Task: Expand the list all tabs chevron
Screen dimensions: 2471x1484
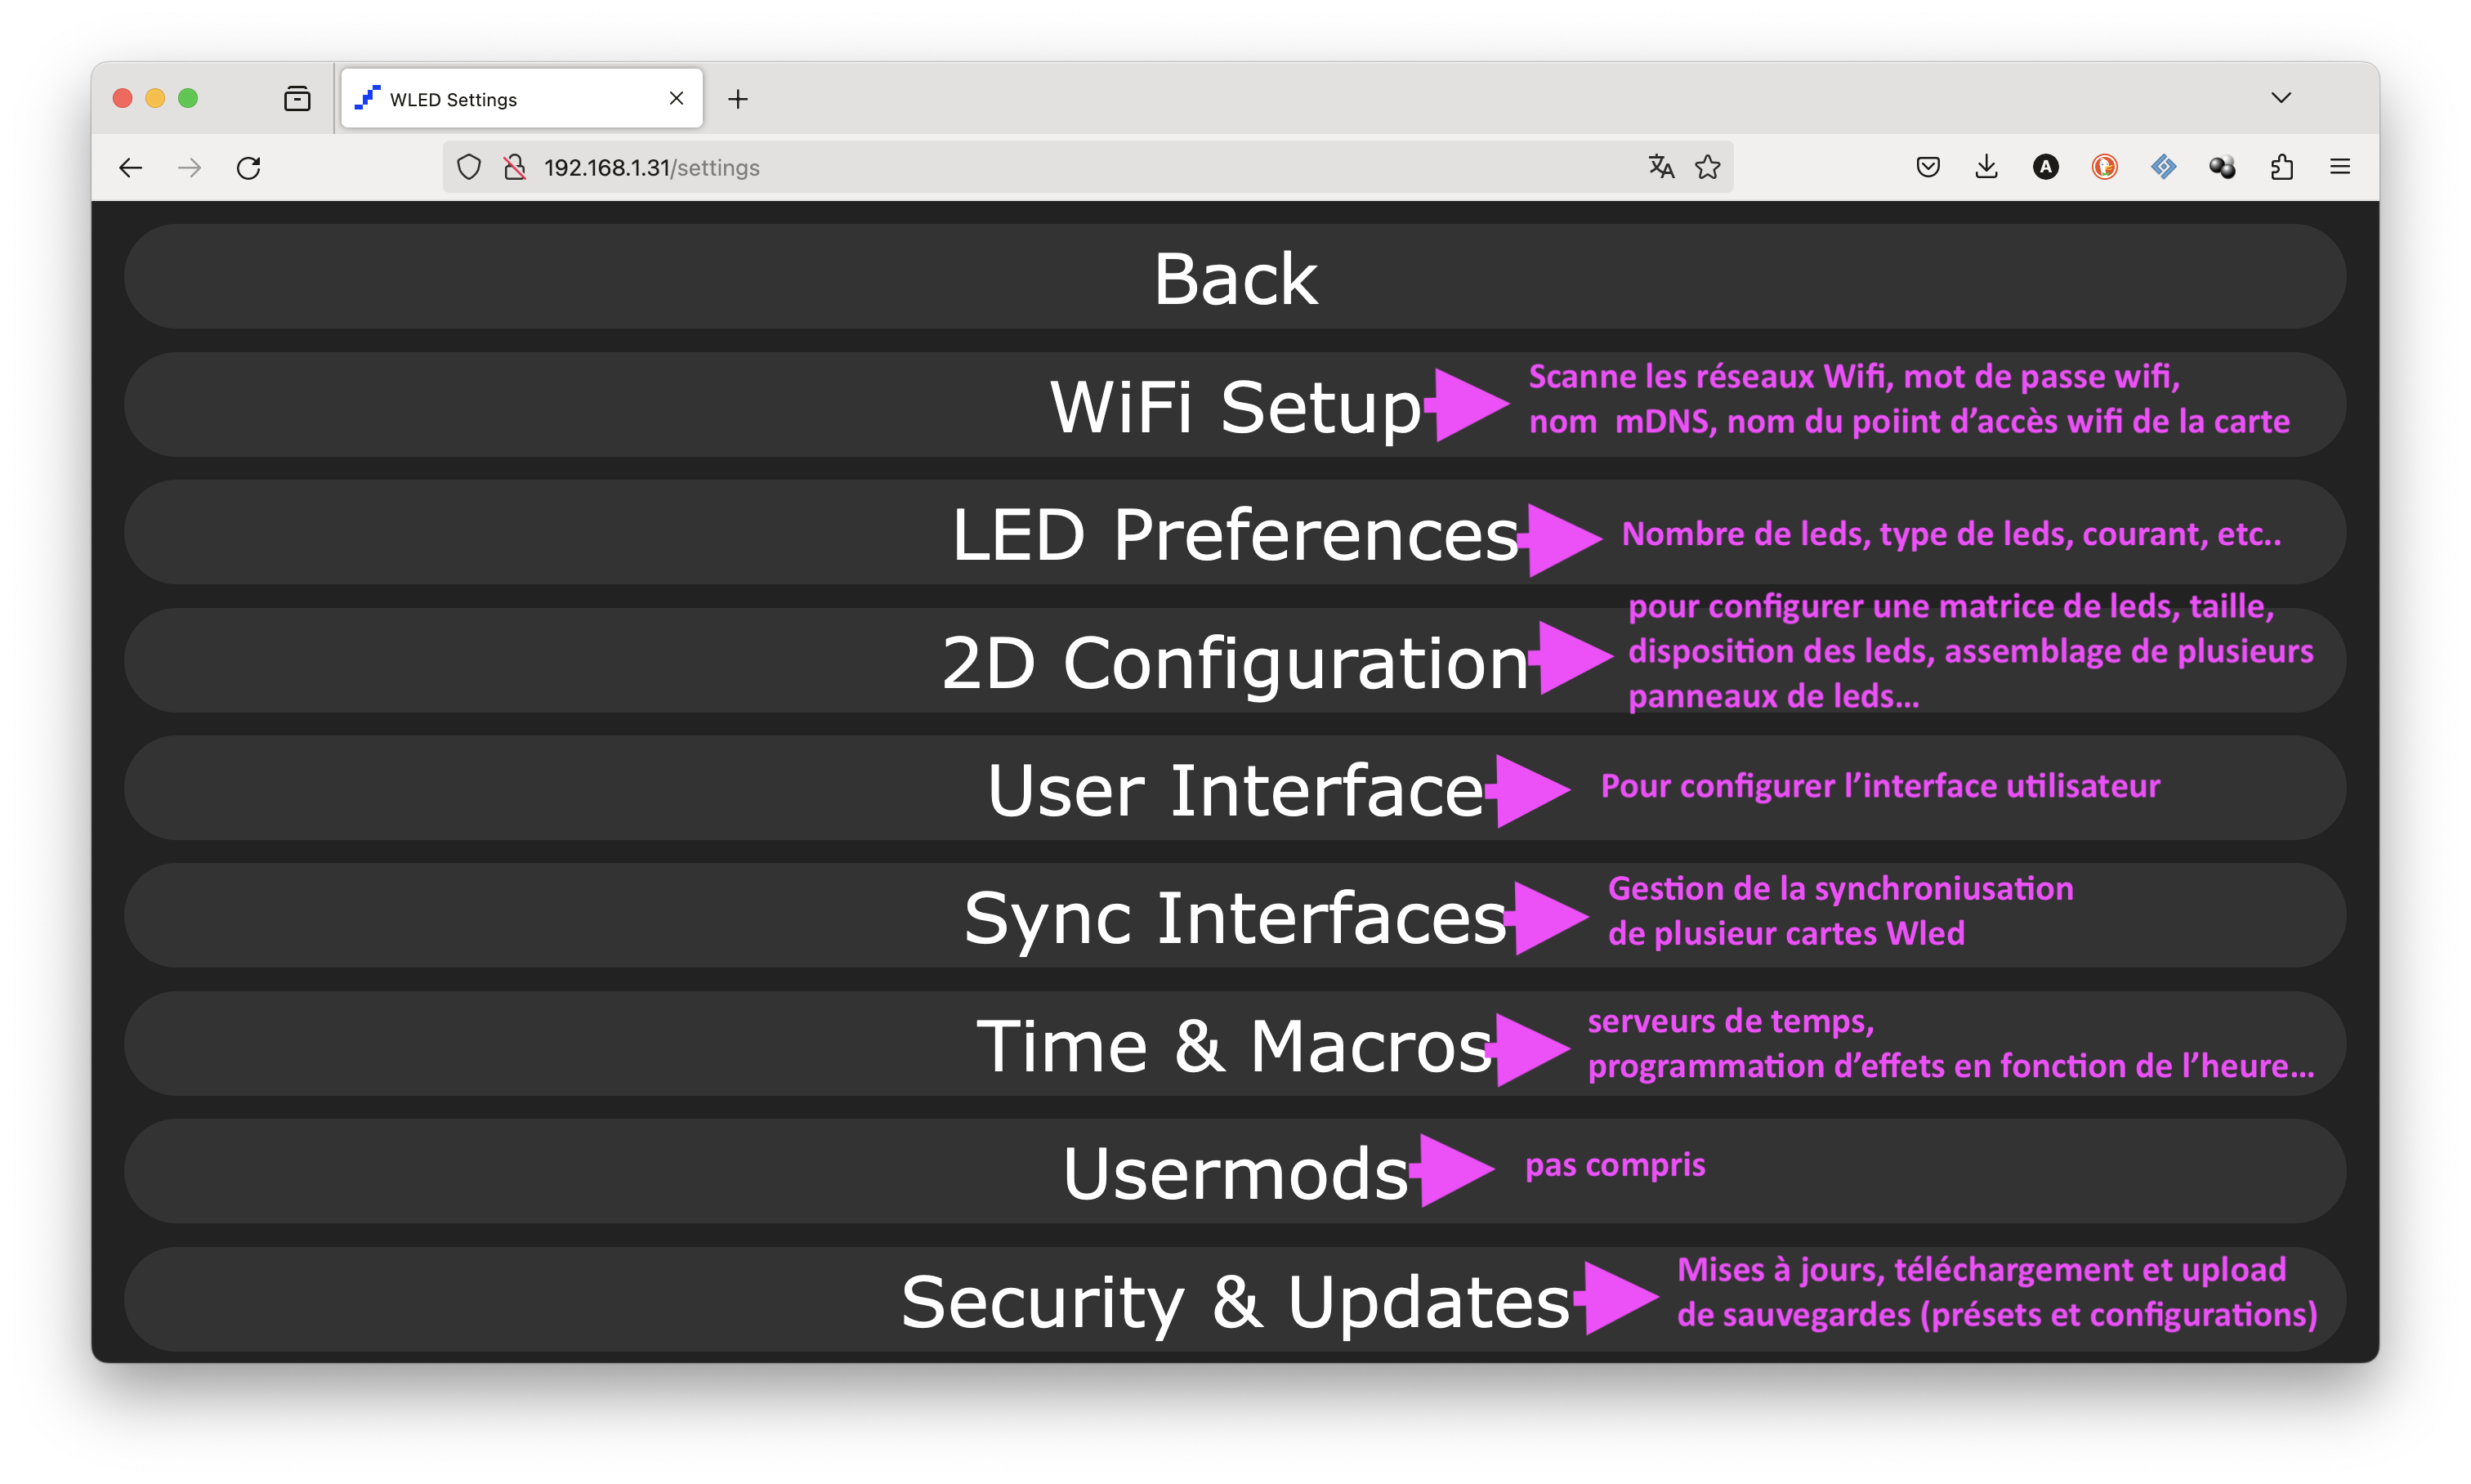Action: [2281, 98]
